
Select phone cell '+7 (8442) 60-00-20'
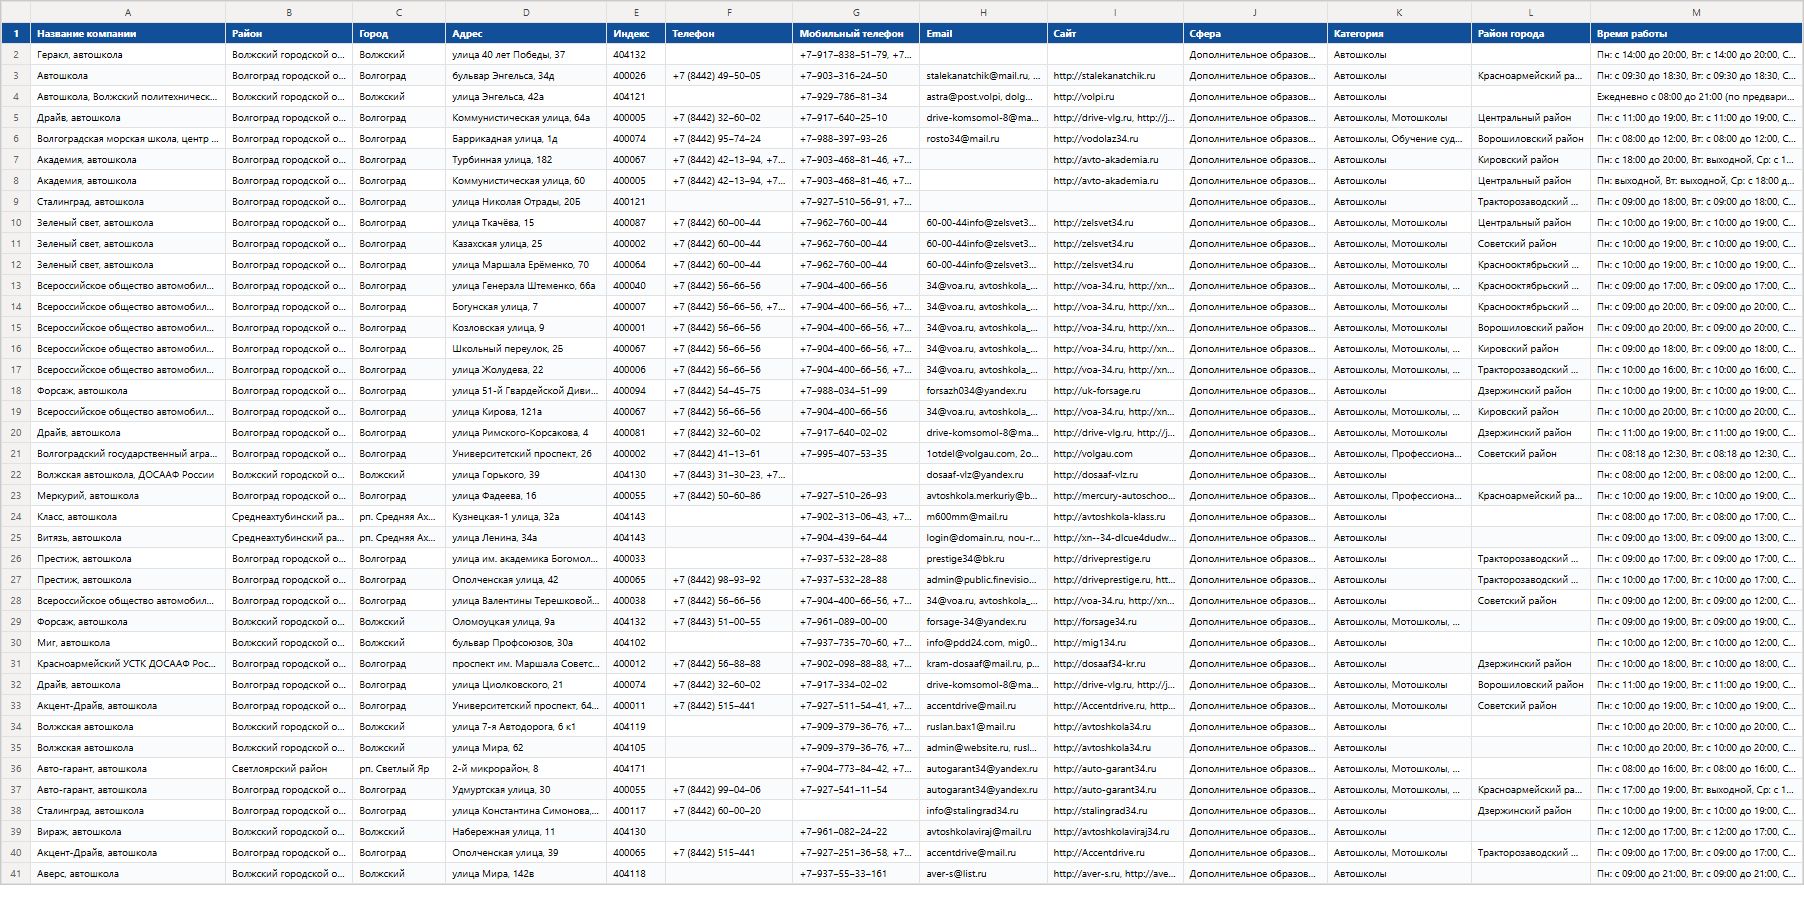click(729, 811)
